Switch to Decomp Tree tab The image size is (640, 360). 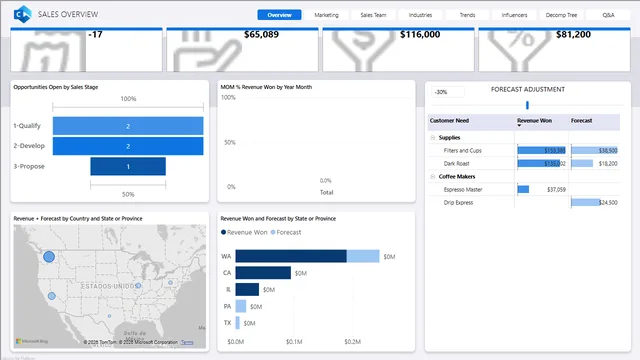pos(561,15)
